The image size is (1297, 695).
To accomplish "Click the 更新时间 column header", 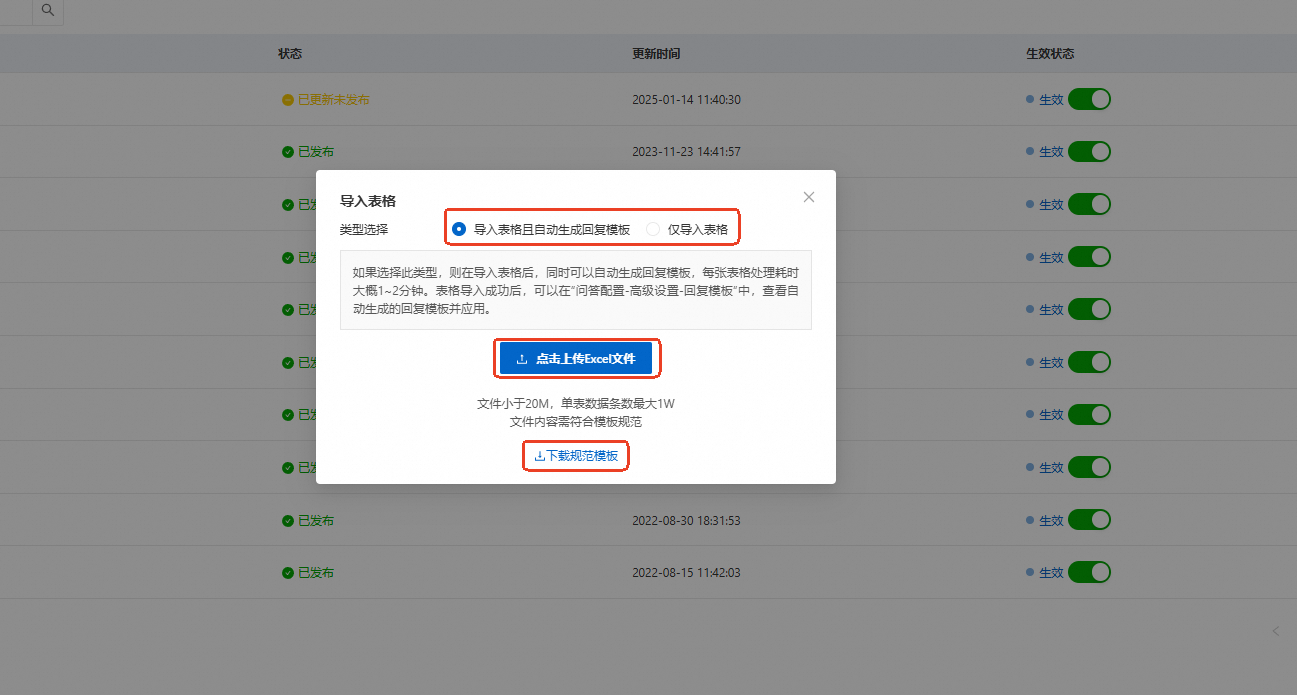I will point(656,53).
